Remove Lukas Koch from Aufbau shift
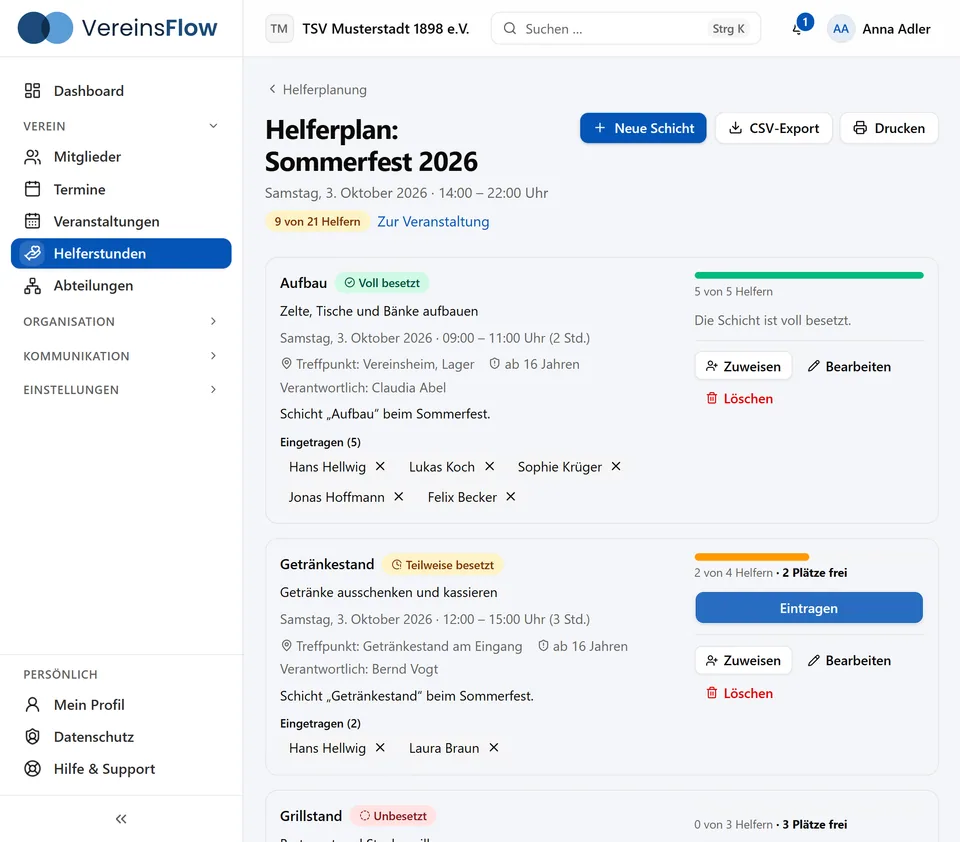Viewport: 960px width, 842px height. pyautogui.click(x=489, y=467)
